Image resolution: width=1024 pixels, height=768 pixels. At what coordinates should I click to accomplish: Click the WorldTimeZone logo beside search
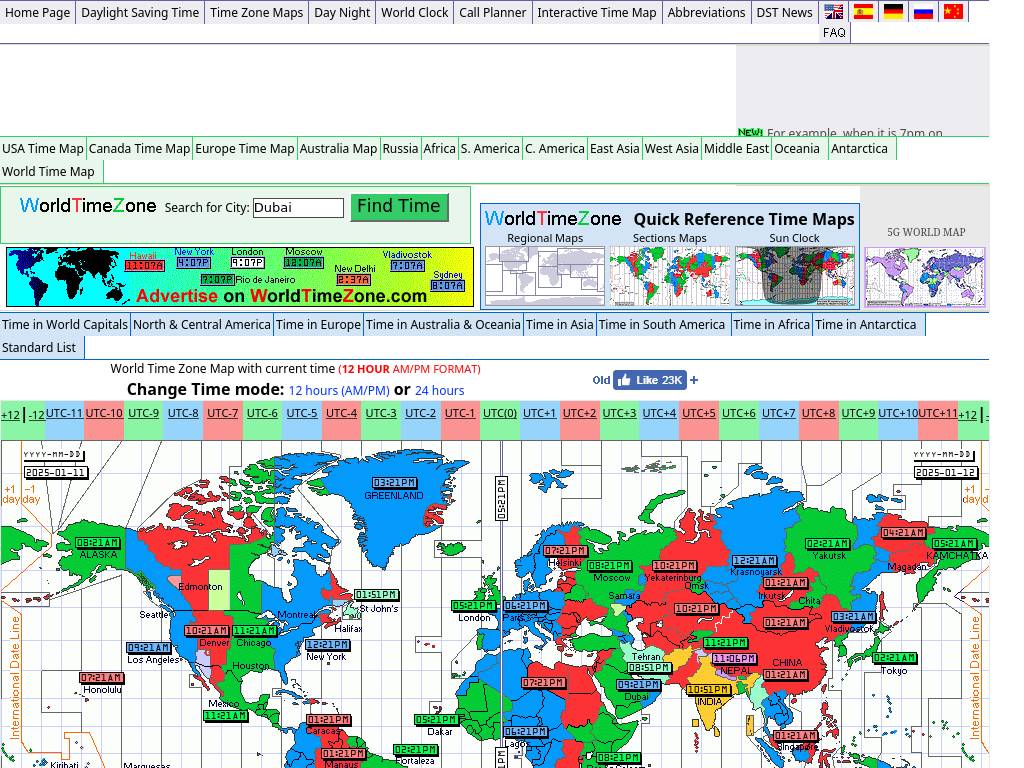point(88,206)
